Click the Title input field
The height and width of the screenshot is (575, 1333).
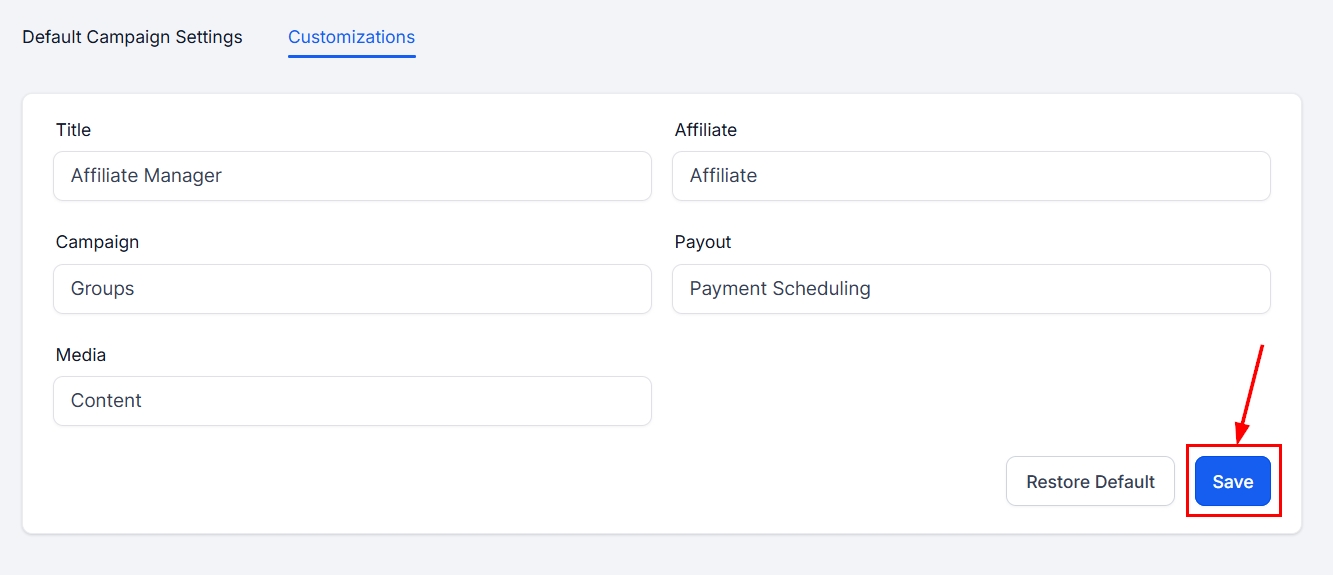tap(352, 176)
